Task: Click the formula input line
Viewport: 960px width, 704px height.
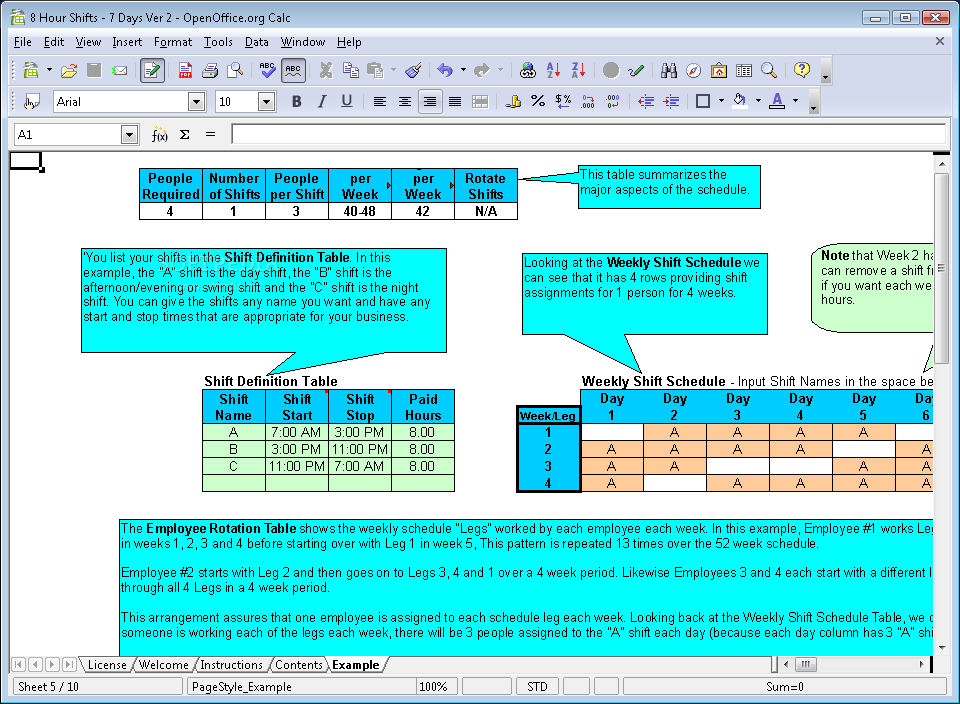Action: coord(589,135)
